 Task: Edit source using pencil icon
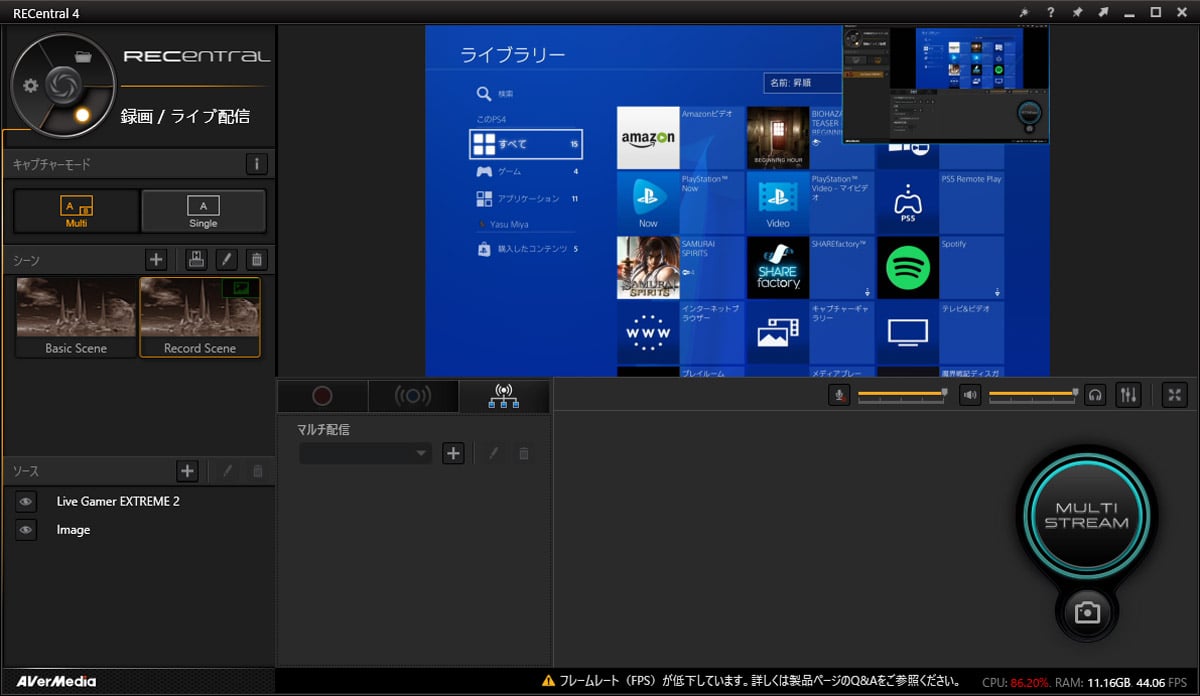227,471
